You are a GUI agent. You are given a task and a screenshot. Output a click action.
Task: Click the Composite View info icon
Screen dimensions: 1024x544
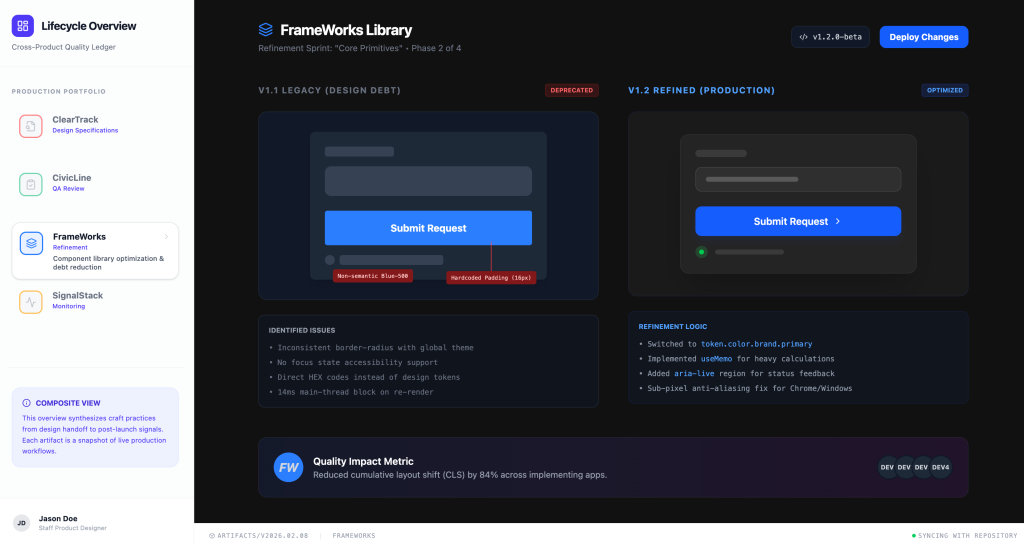pos(27,402)
